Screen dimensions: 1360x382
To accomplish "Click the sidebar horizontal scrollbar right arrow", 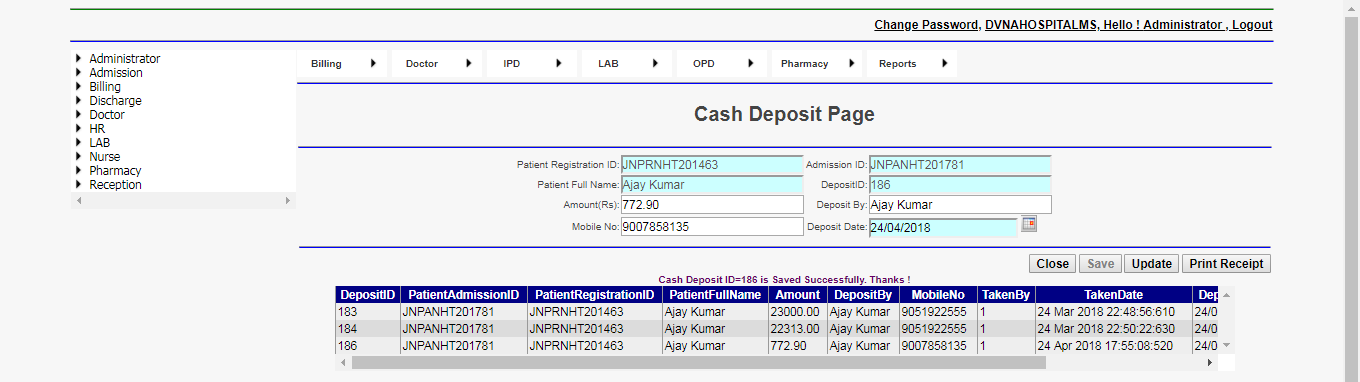I will pos(288,201).
